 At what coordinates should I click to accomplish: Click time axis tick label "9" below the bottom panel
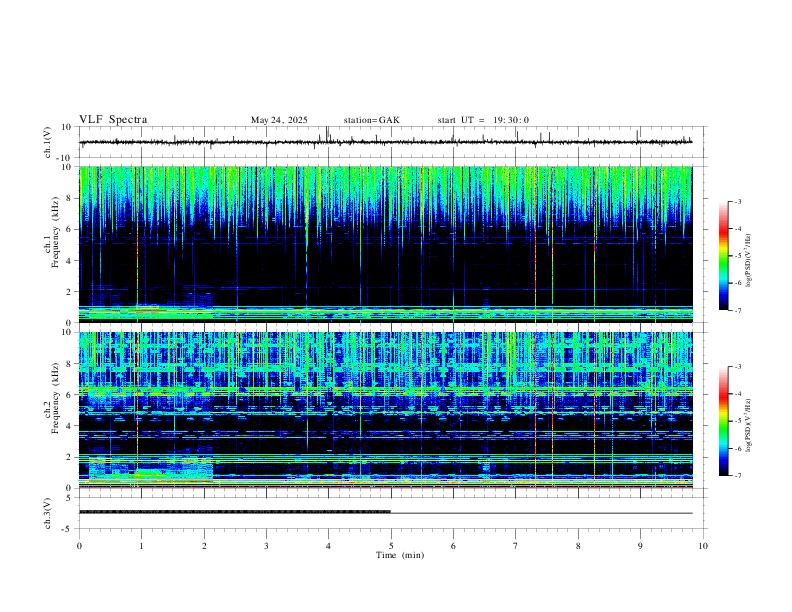click(640, 546)
